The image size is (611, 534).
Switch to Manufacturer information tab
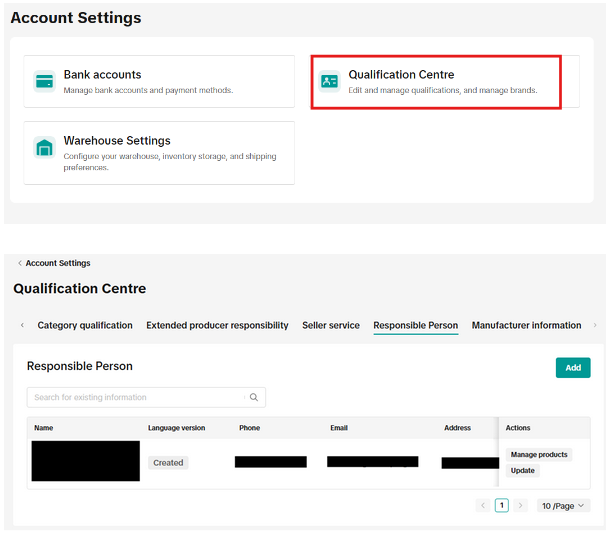pos(526,325)
